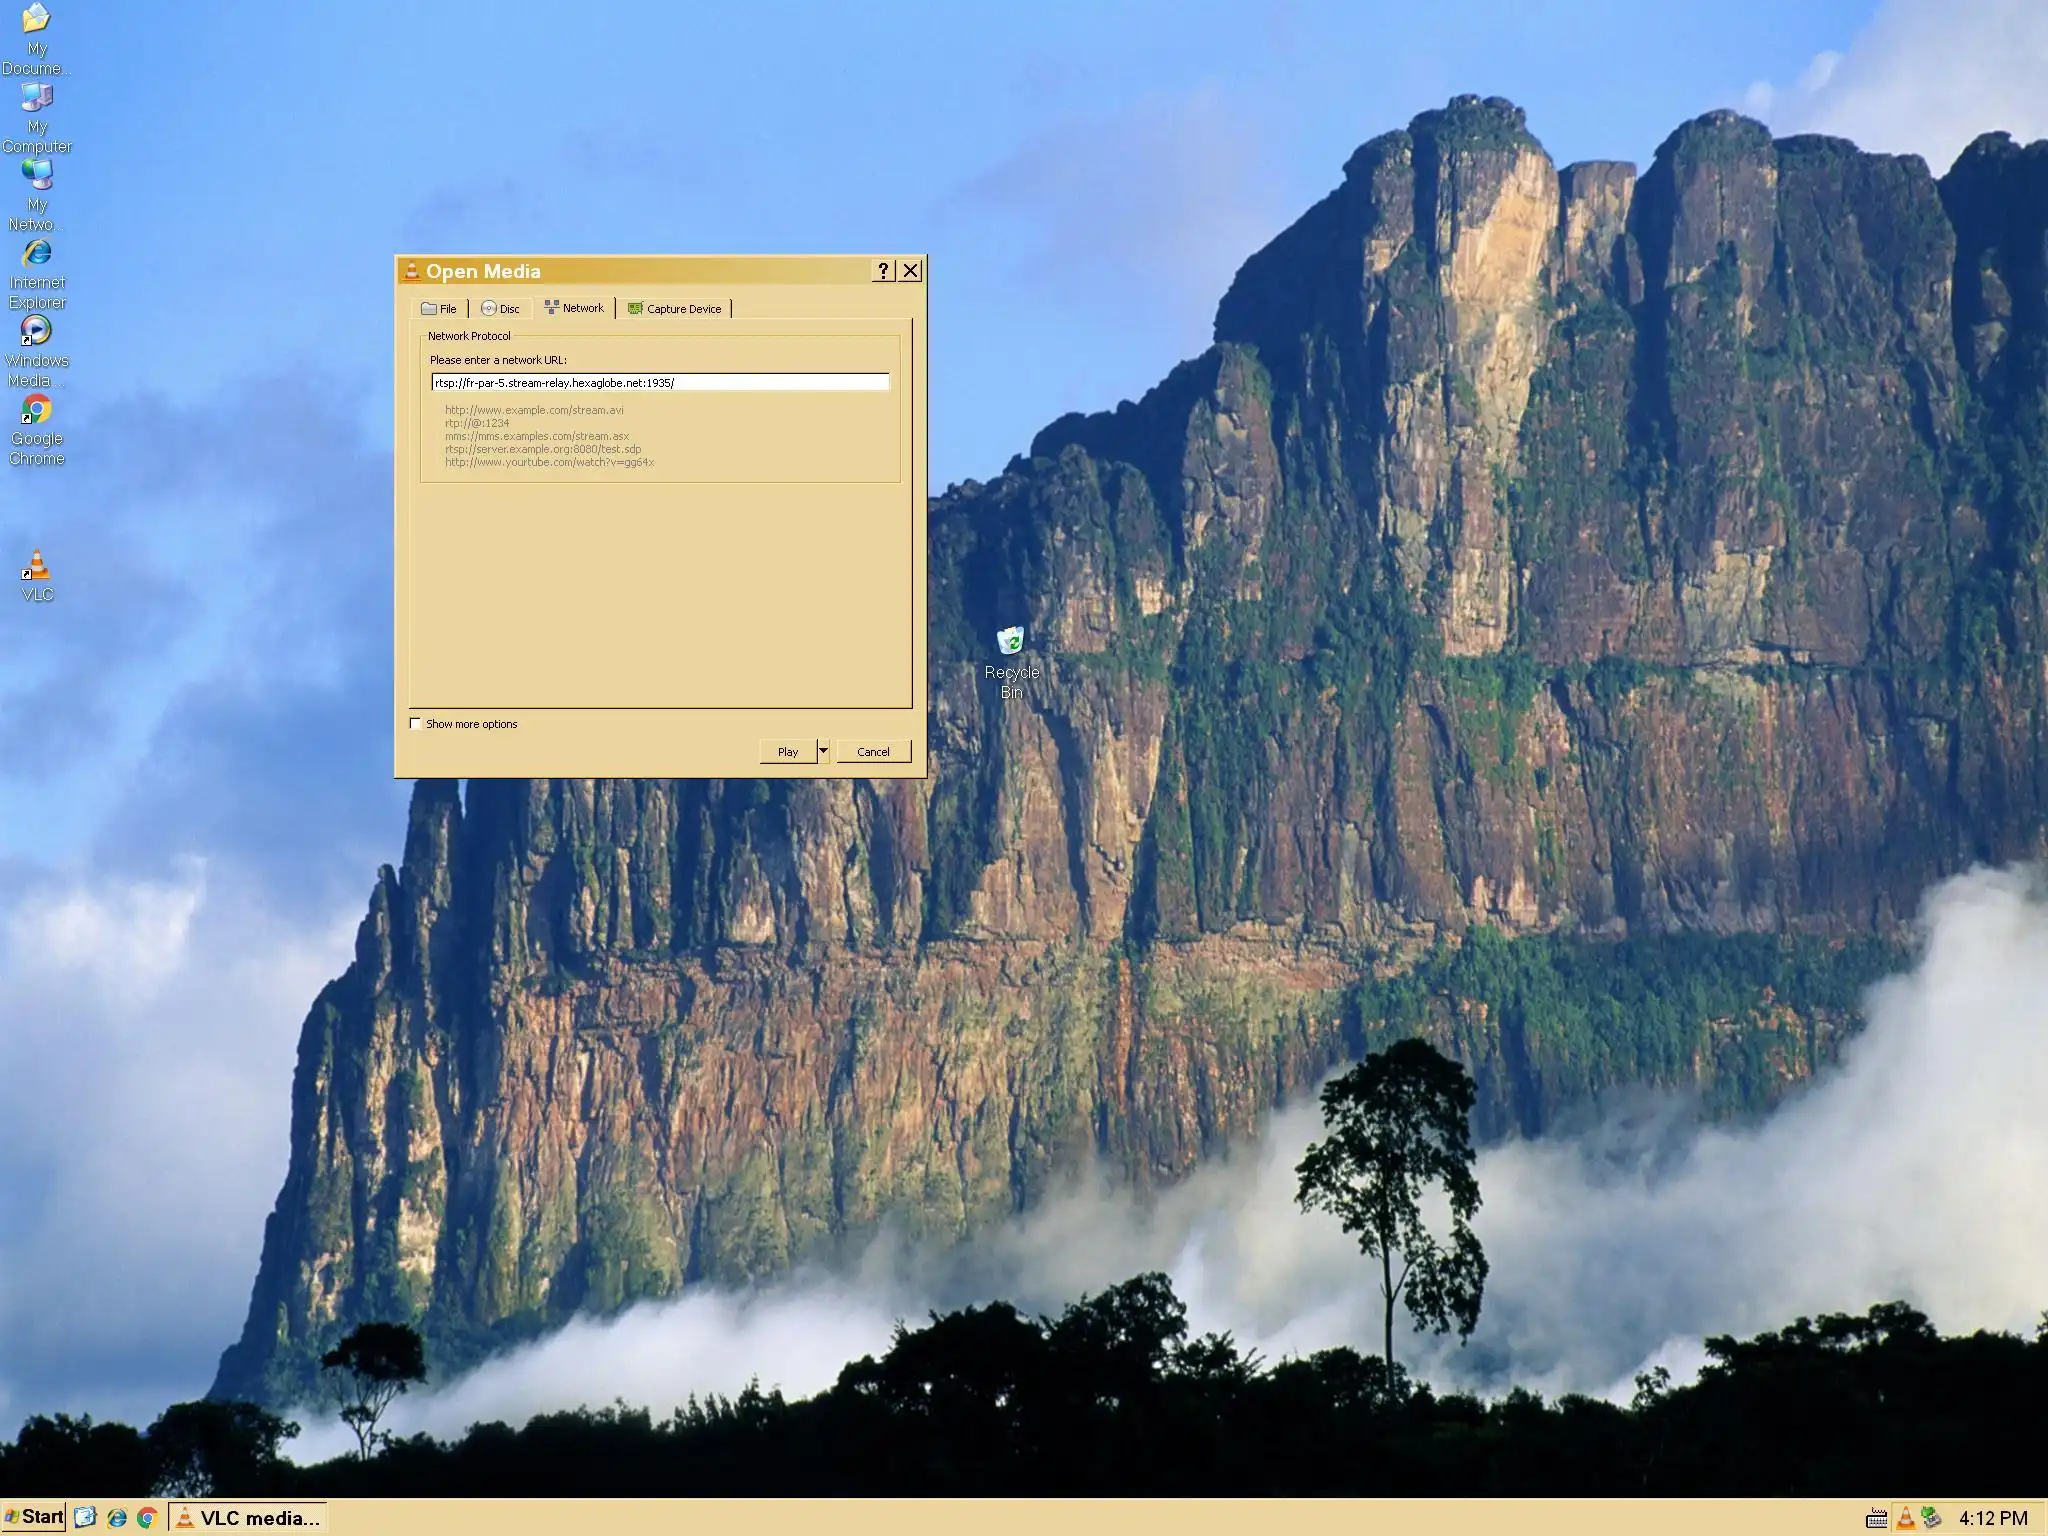Select the Recycle Bin icon
Screen dimensions: 2048x1536
[x=1011, y=641]
